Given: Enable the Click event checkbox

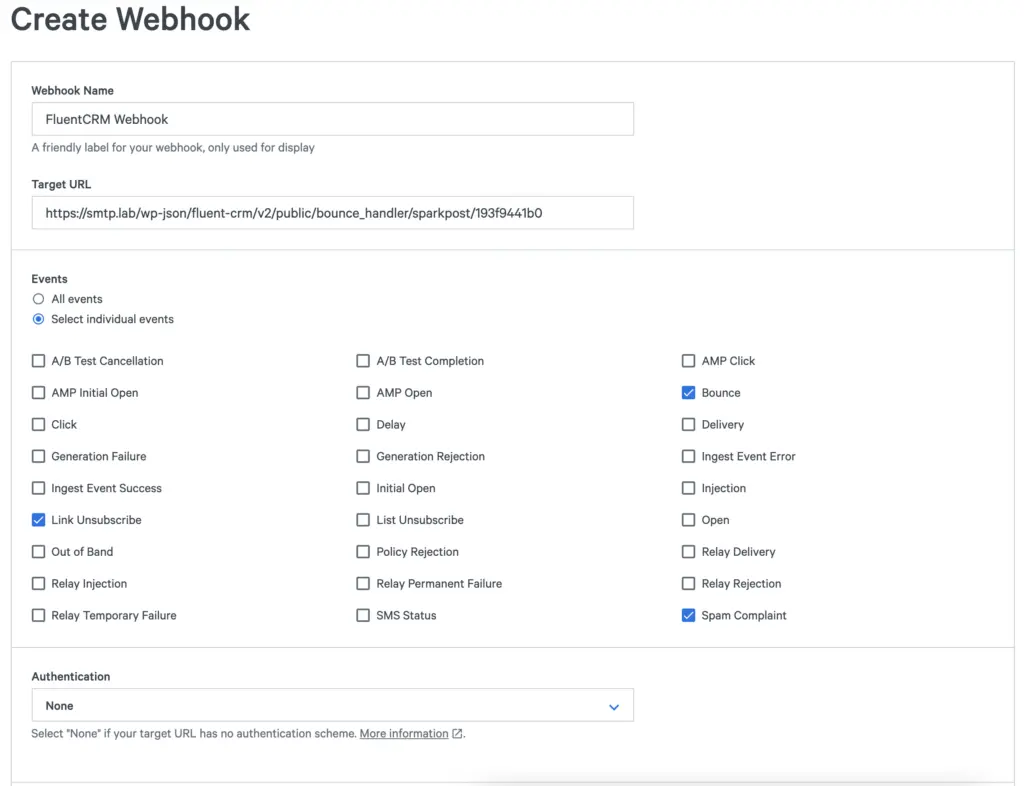Looking at the screenshot, I should click(x=39, y=424).
